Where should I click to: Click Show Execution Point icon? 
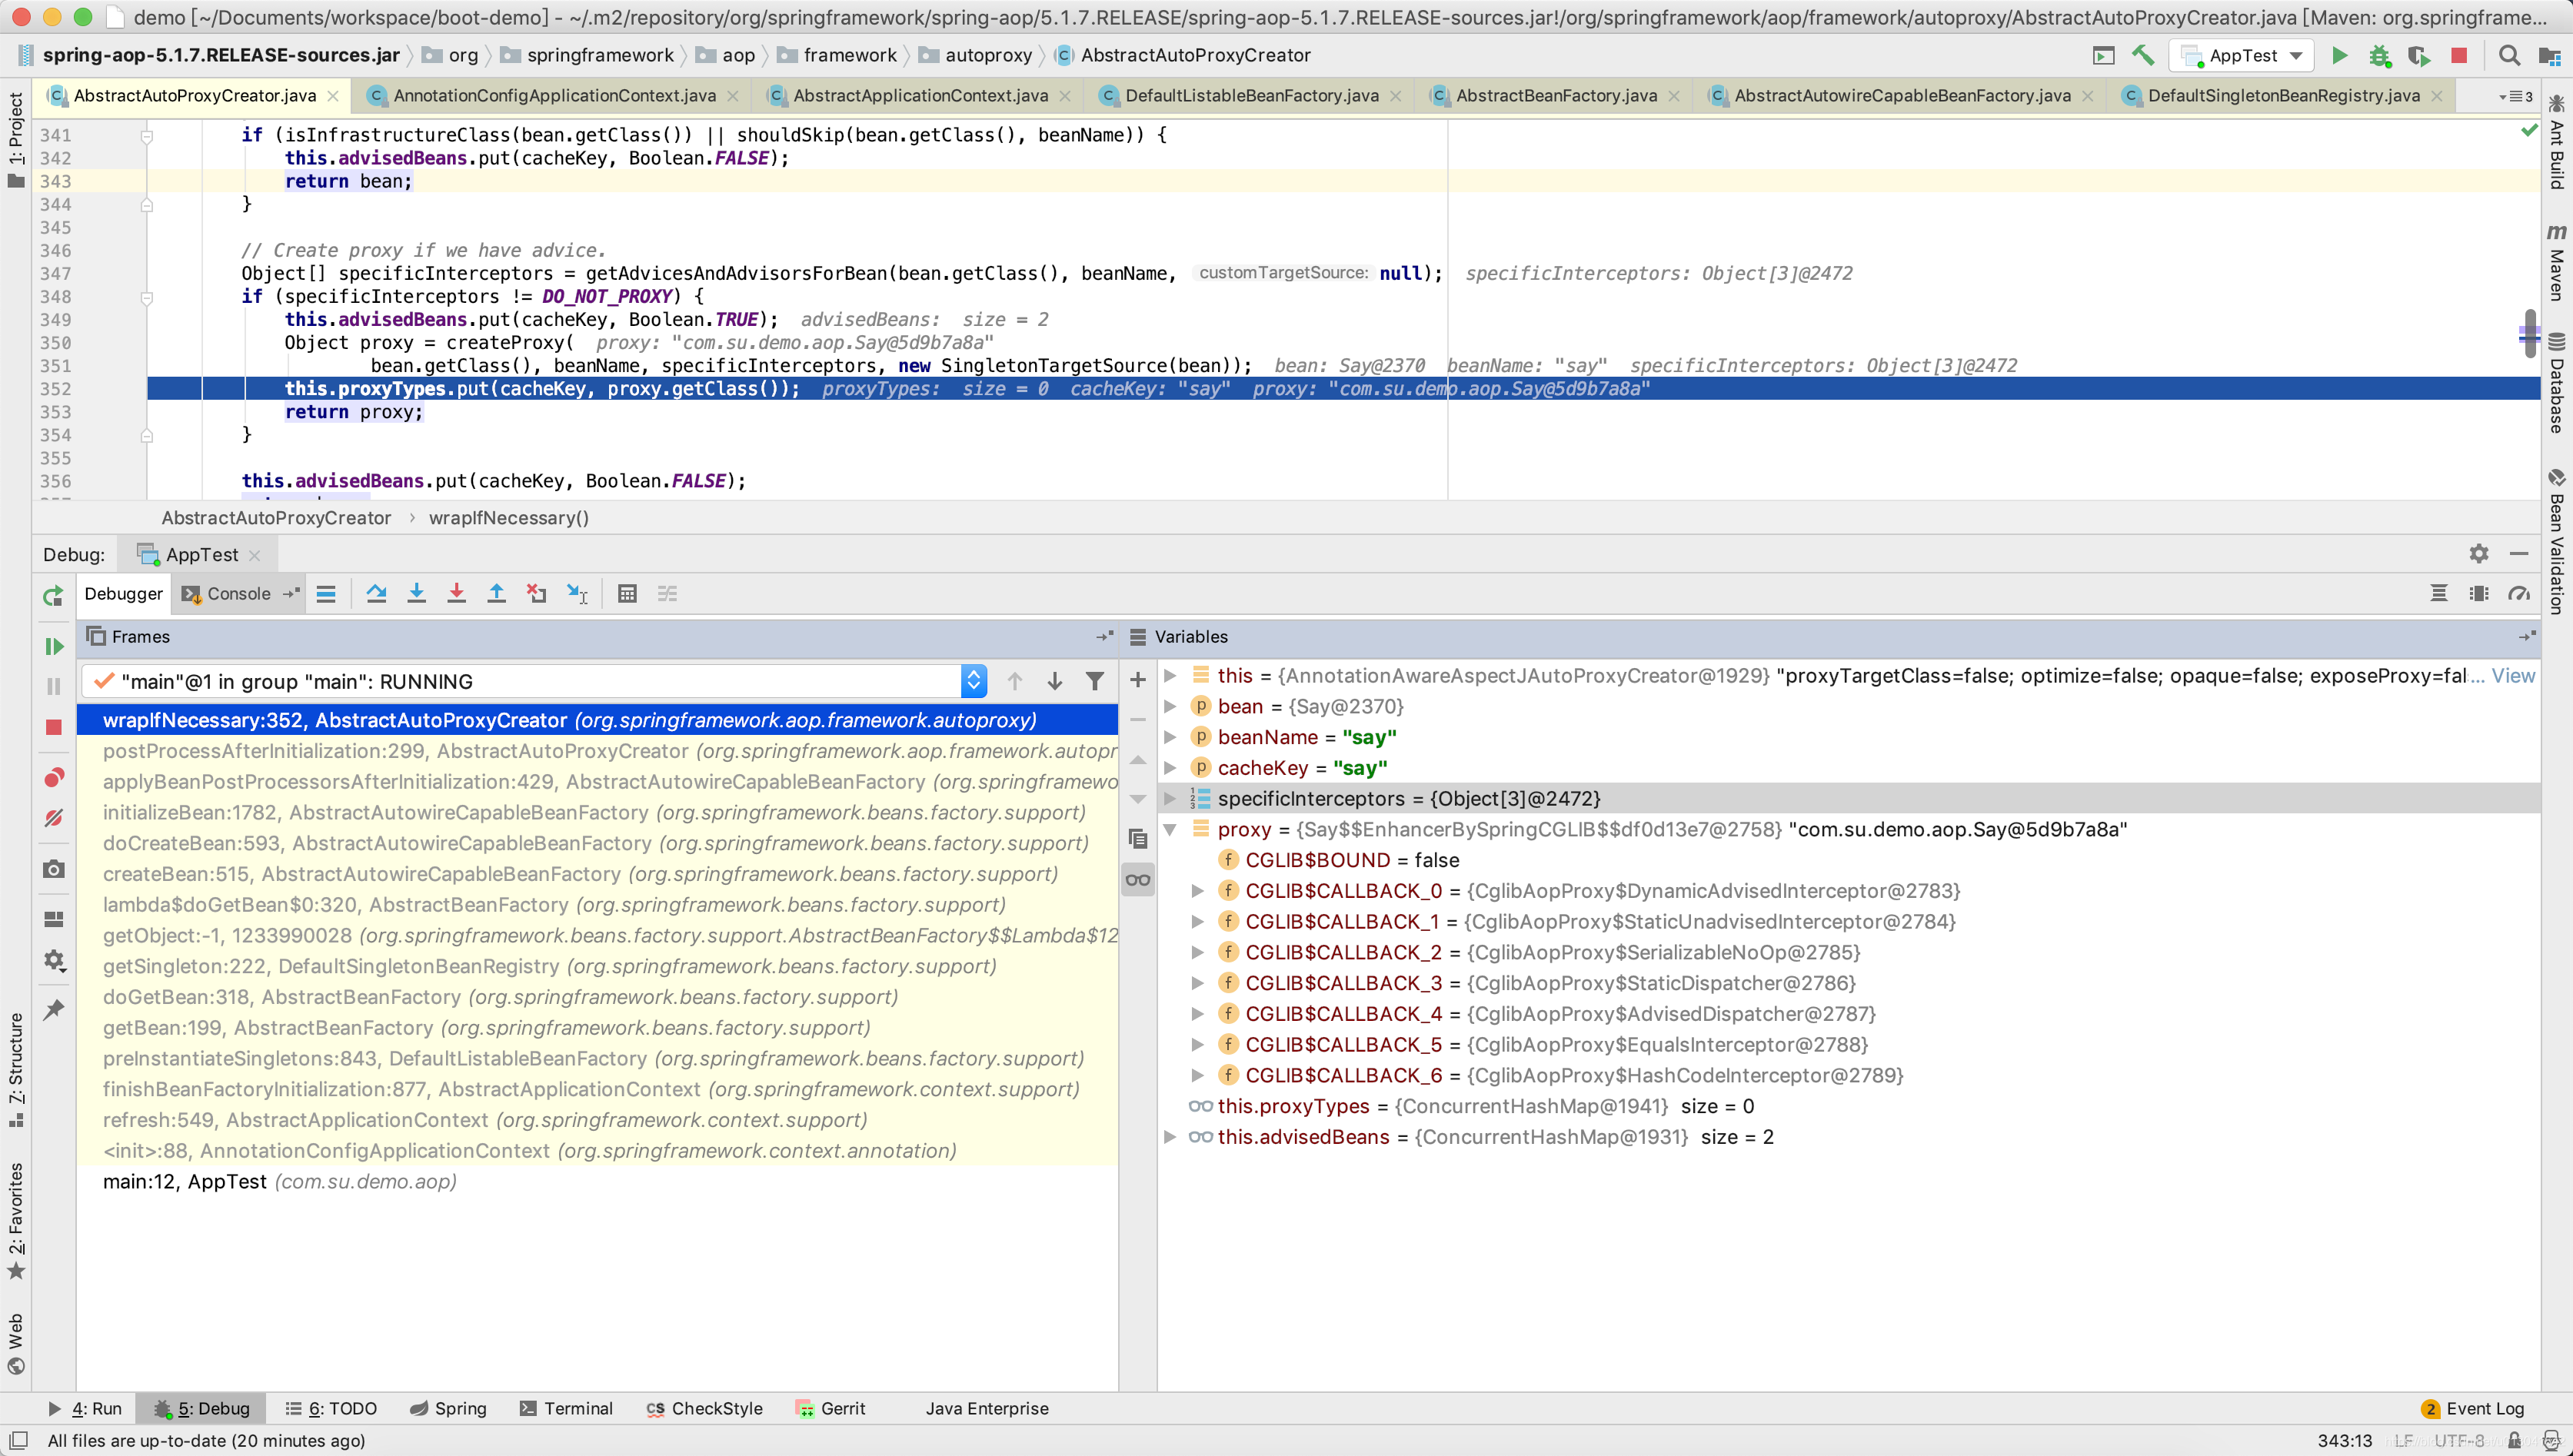click(326, 594)
